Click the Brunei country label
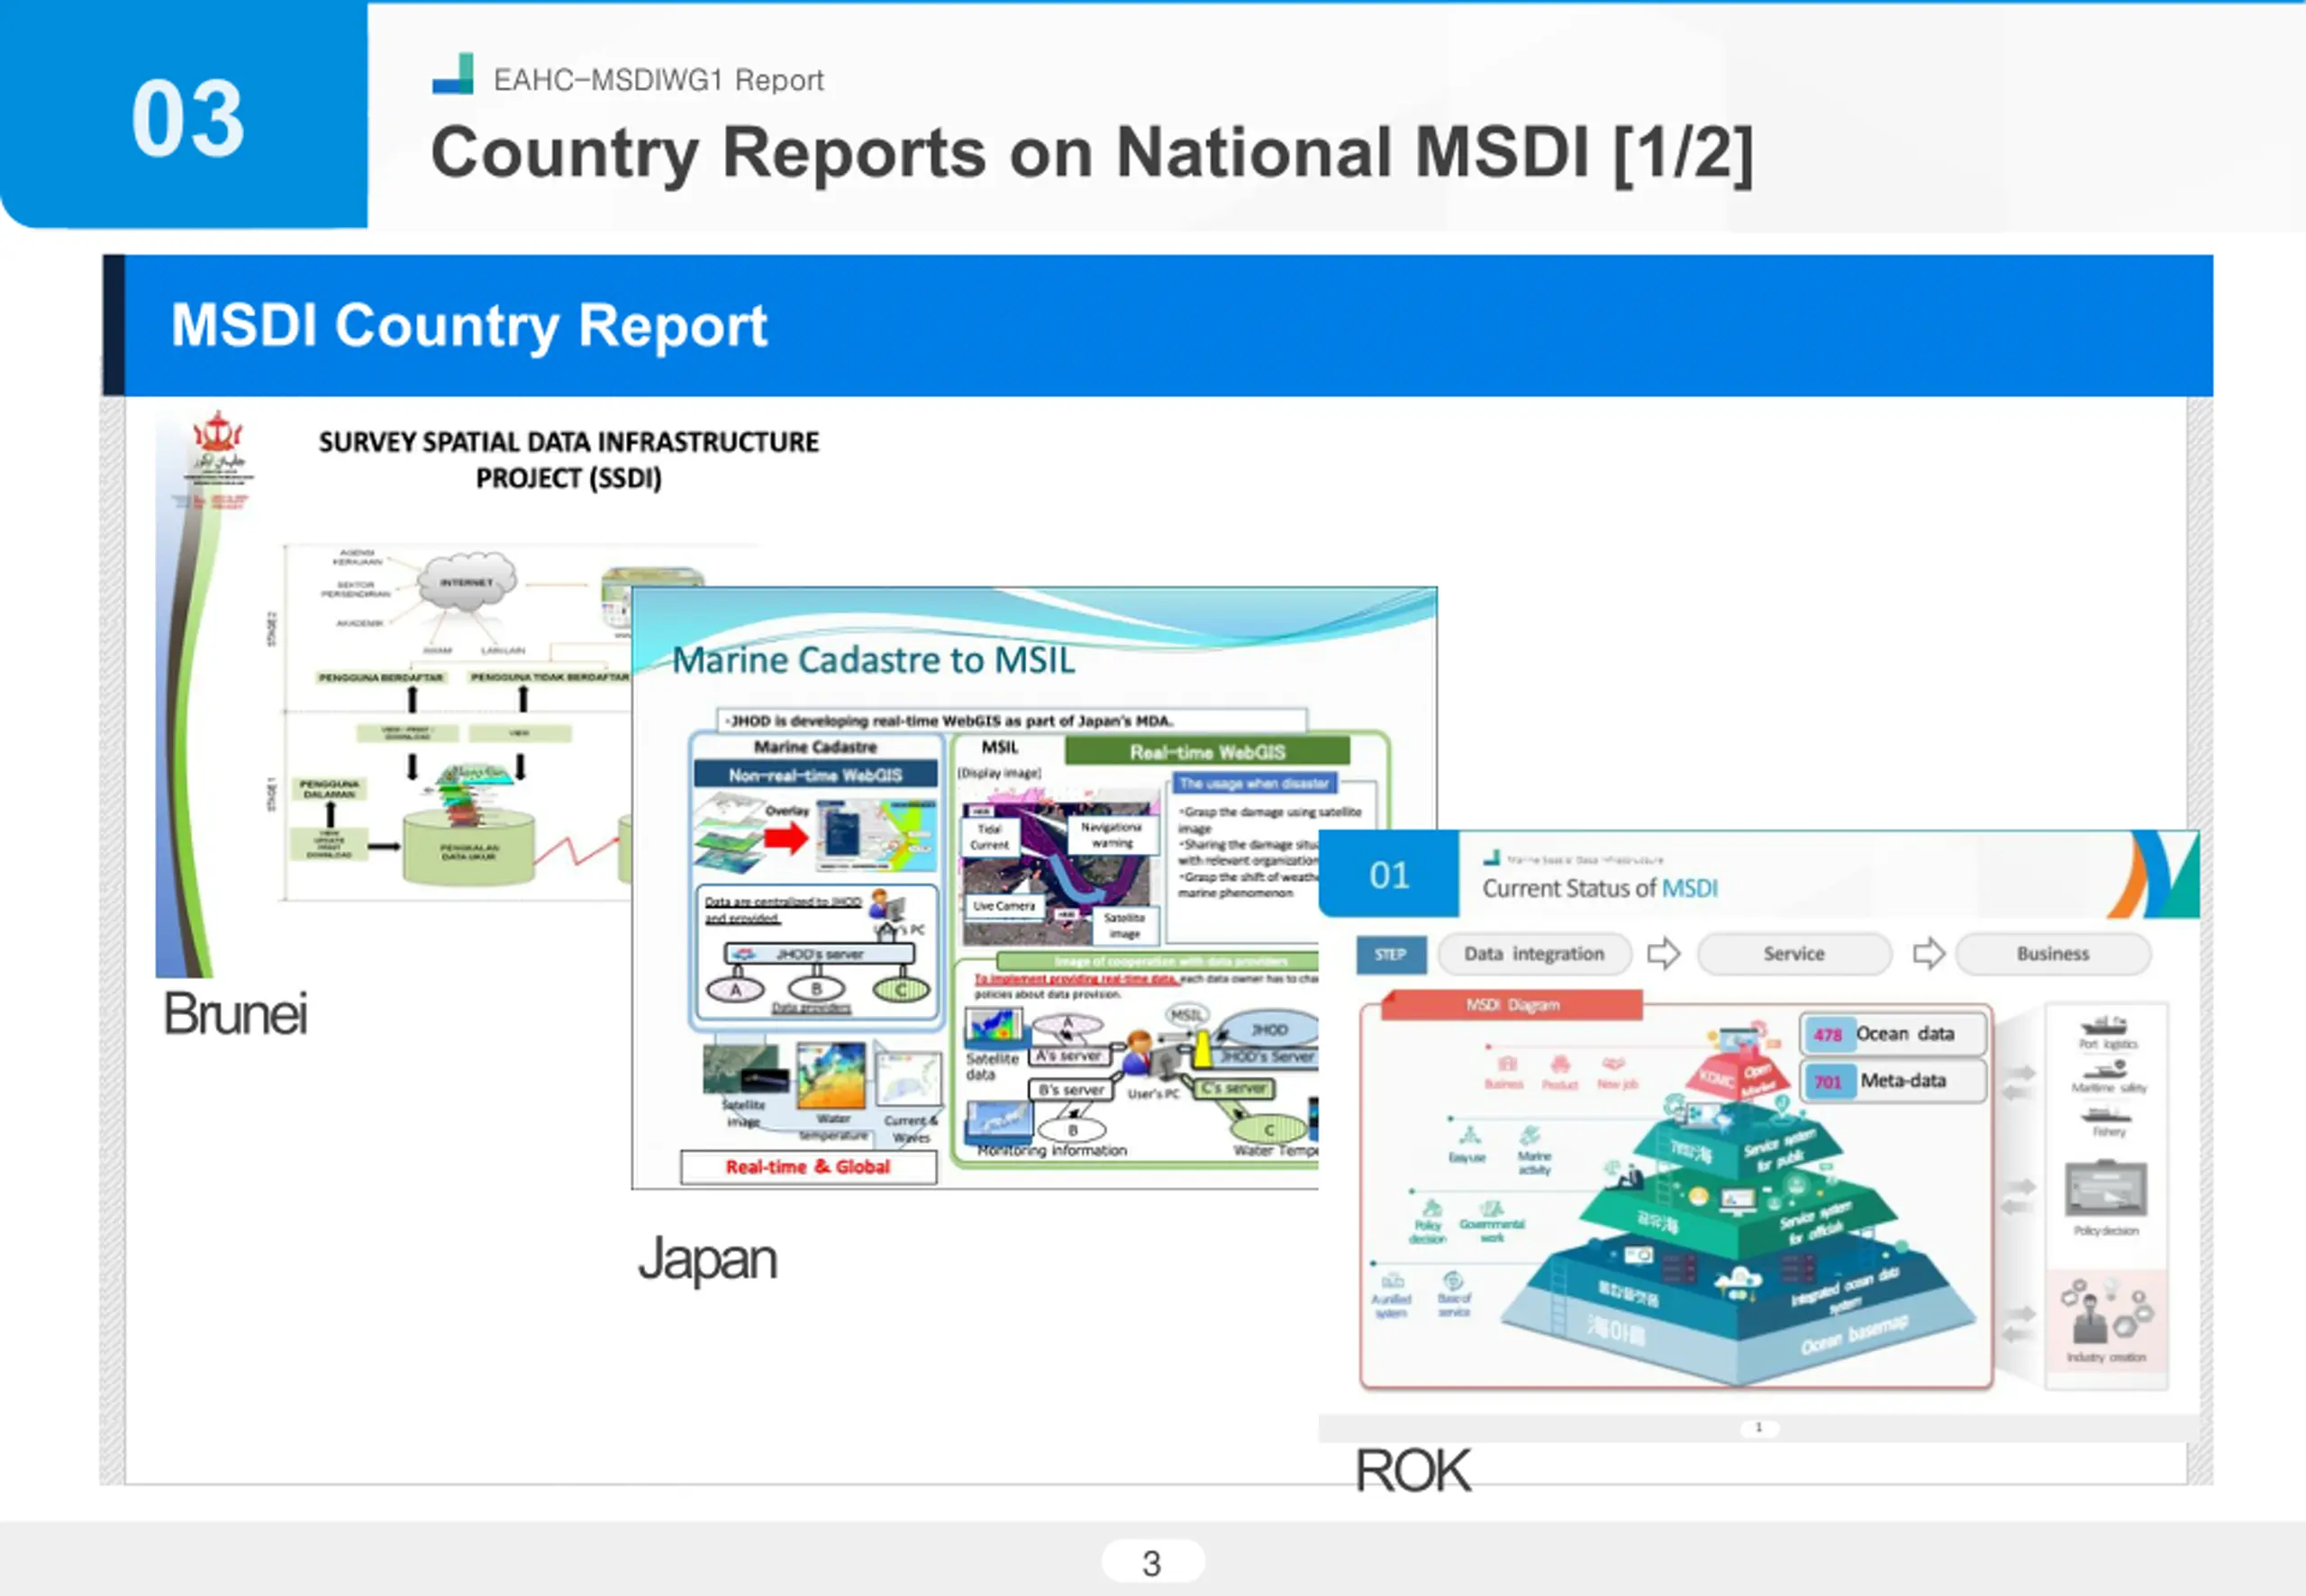Viewport: 2306px width, 1596px height. (x=236, y=1014)
